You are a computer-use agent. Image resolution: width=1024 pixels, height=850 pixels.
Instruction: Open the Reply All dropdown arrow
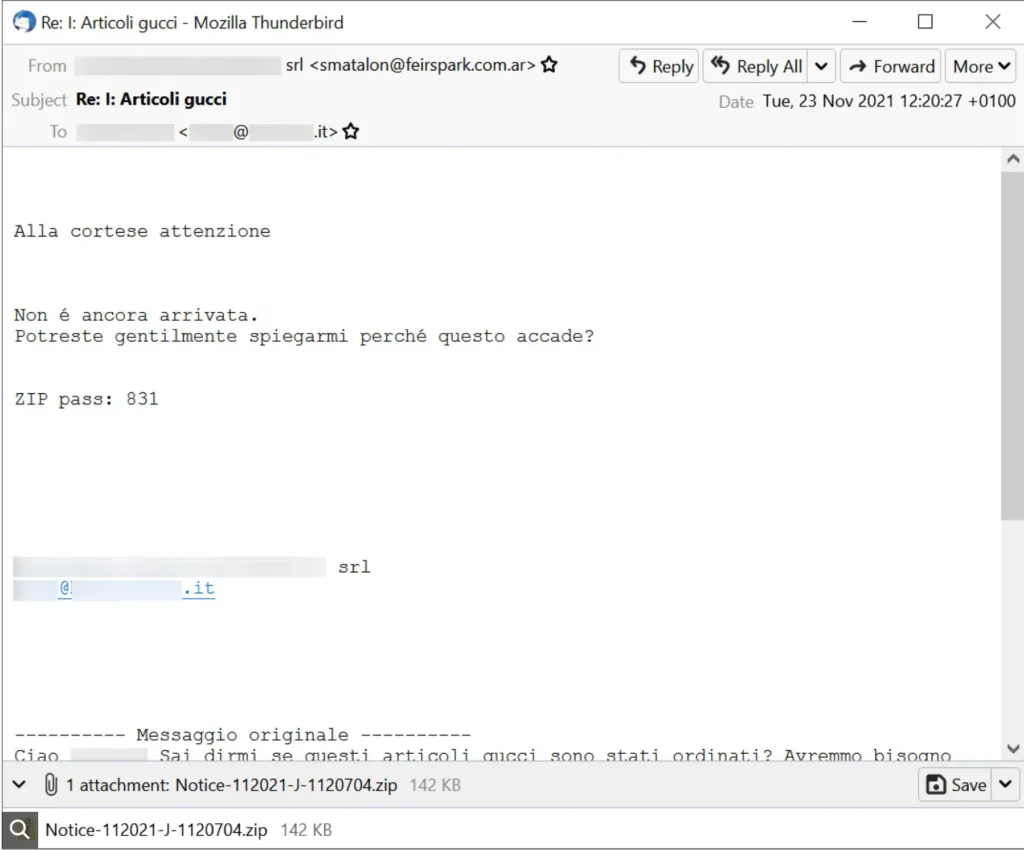[821, 66]
